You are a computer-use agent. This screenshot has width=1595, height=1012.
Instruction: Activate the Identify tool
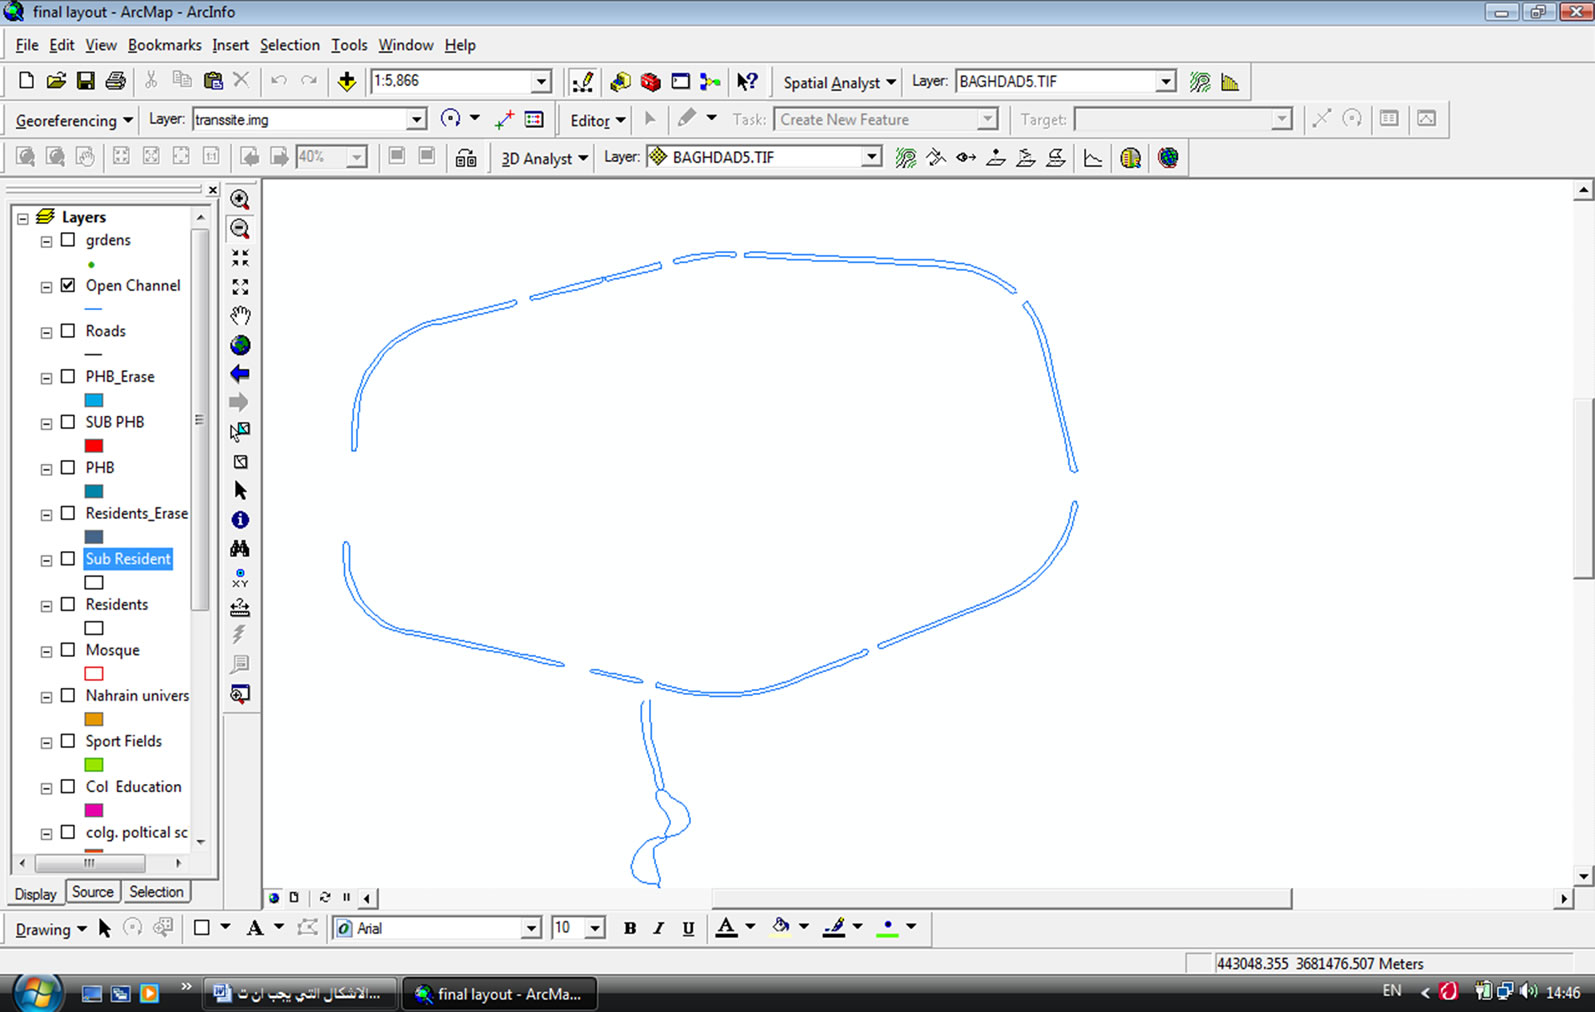pyautogui.click(x=240, y=520)
